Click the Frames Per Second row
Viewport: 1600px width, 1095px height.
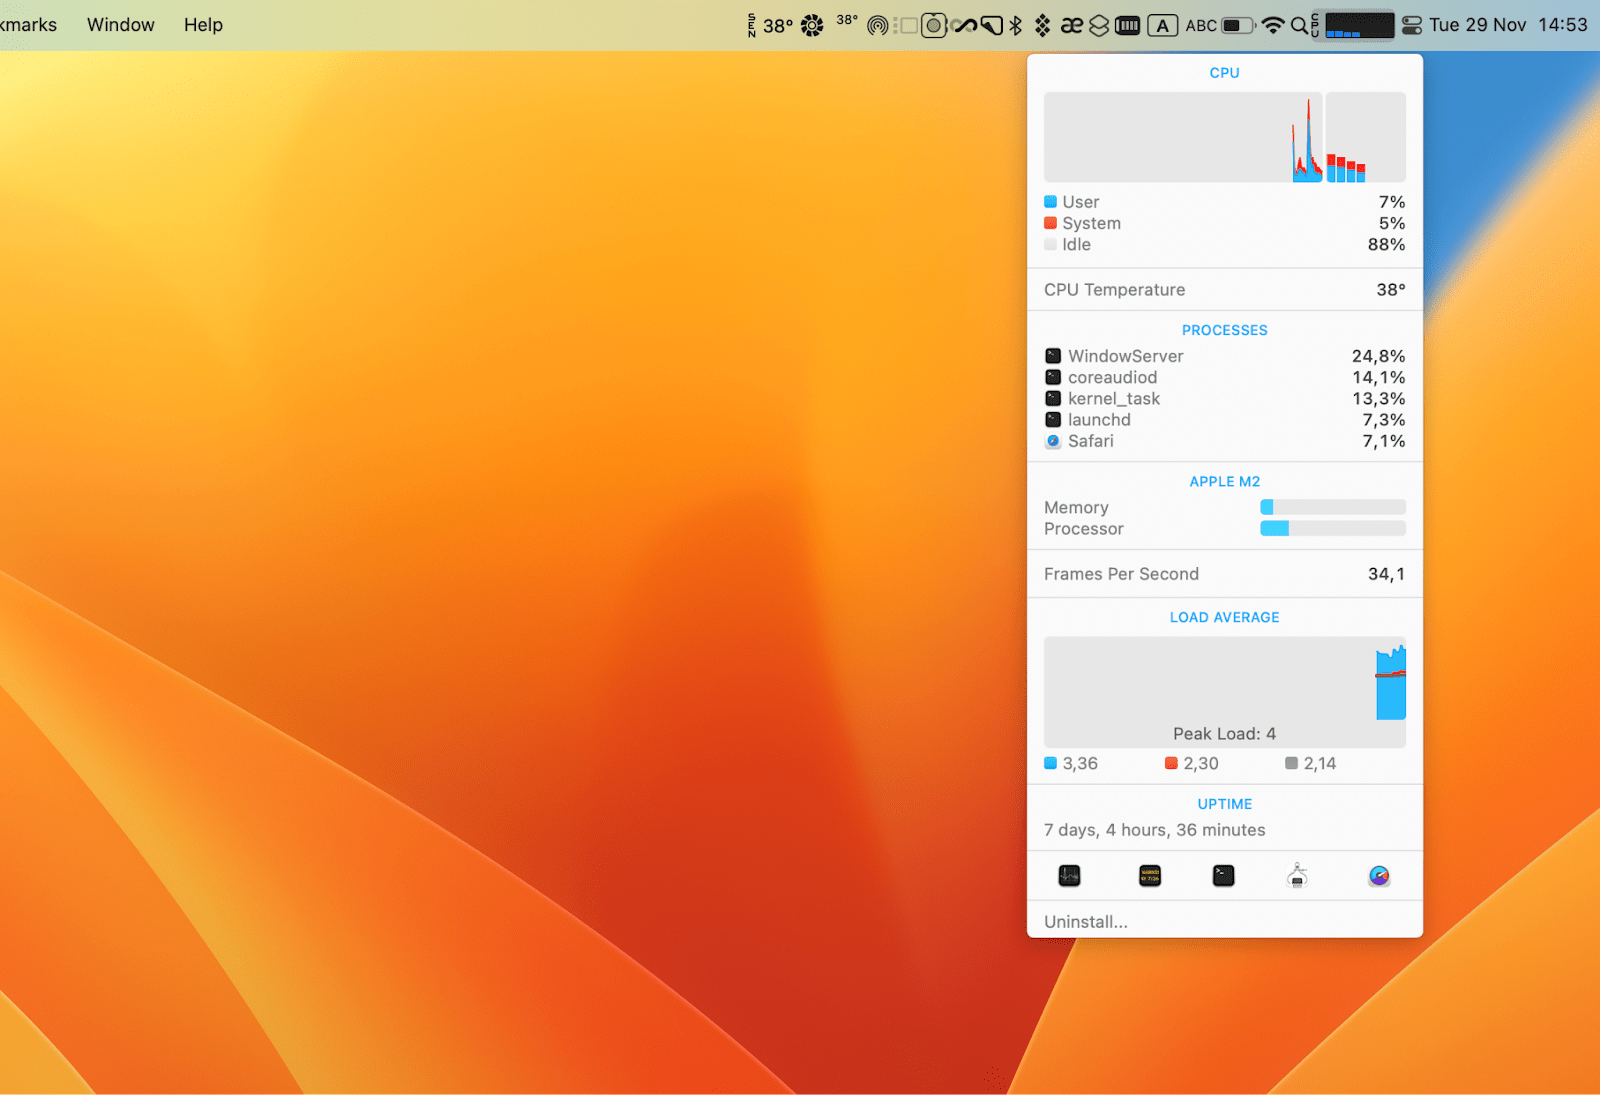click(x=1225, y=574)
